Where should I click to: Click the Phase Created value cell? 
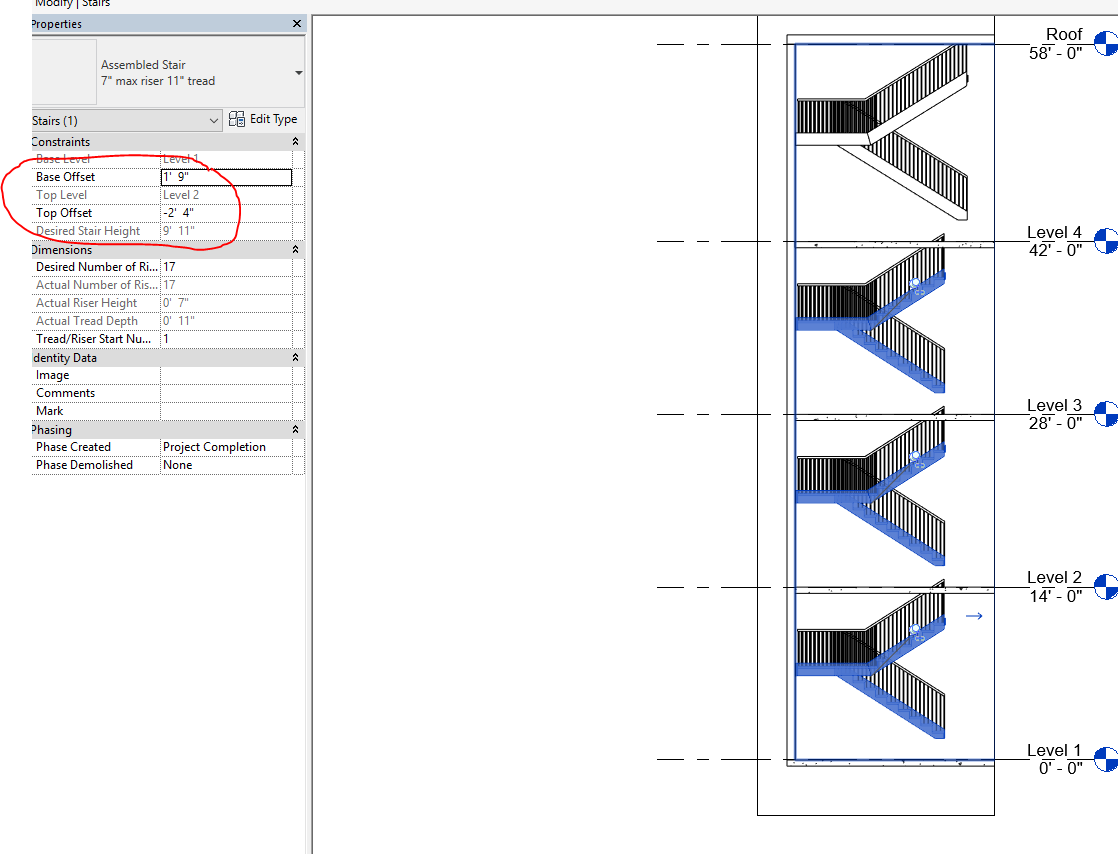[x=225, y=446]
